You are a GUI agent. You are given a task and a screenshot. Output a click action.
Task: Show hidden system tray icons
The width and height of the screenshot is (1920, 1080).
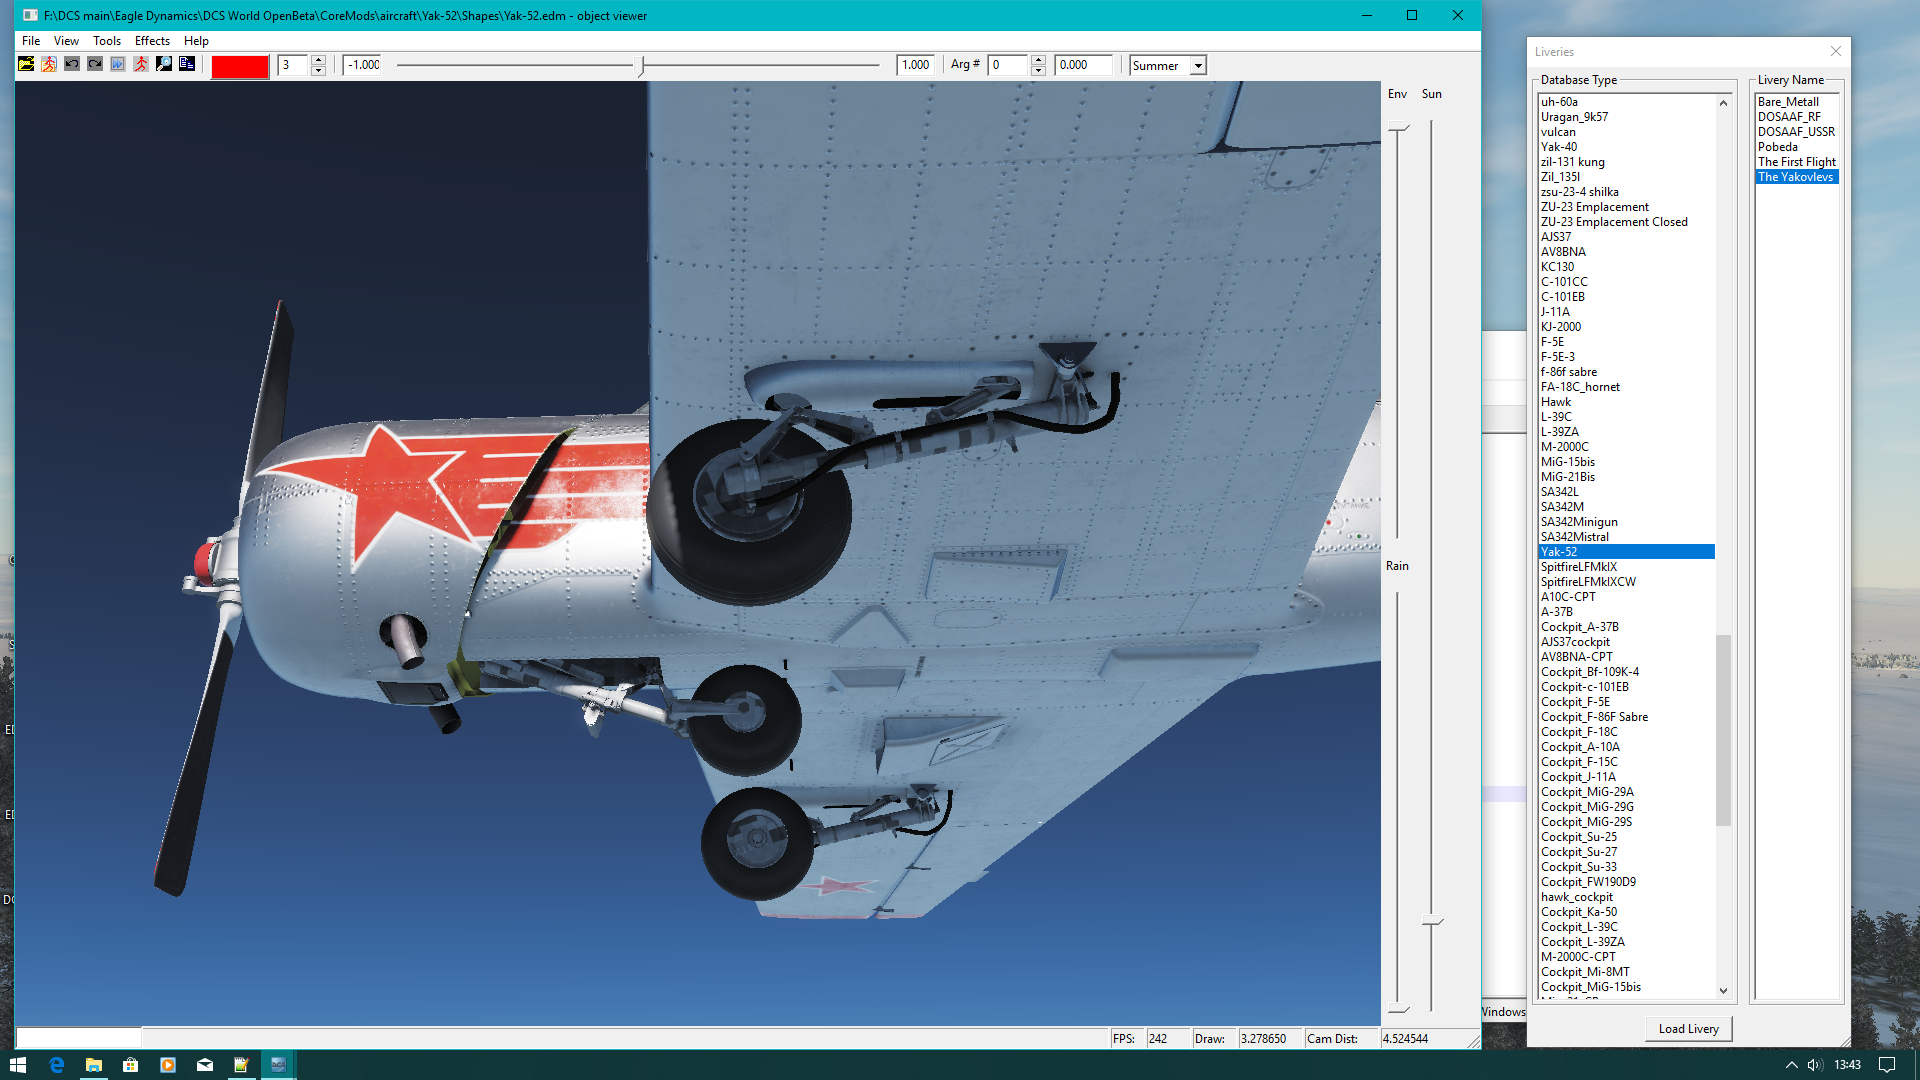click(x=1791, y=1065)
